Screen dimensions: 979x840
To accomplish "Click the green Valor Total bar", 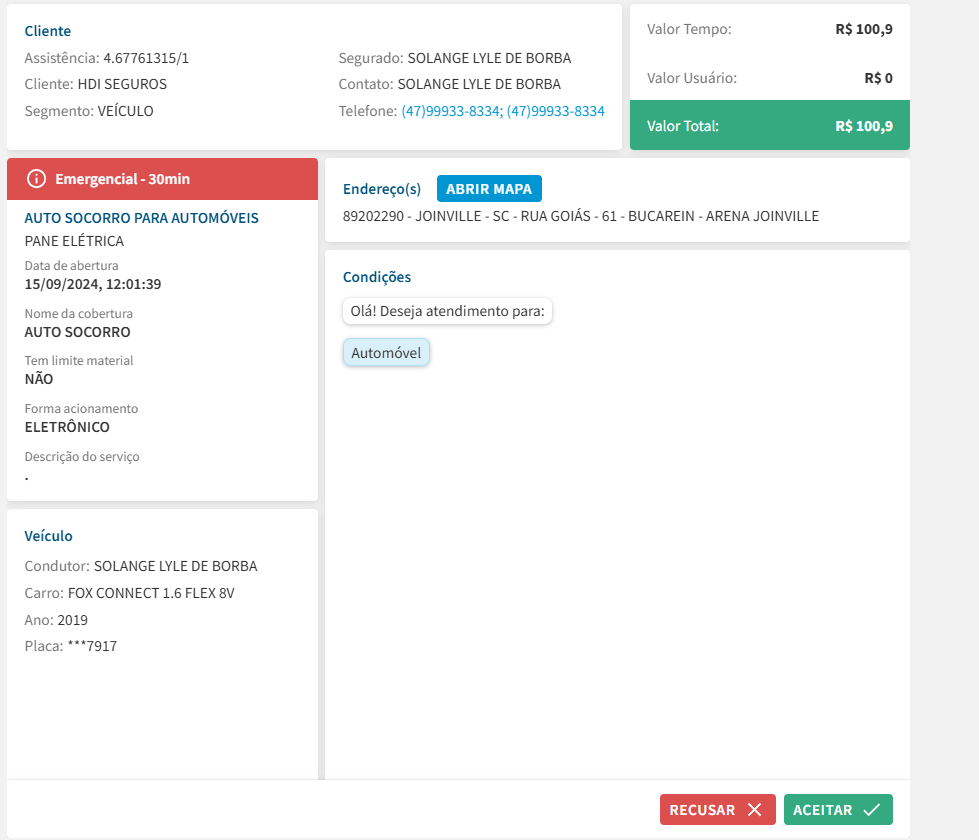I will pyautogui.click(x=769, y=126).
